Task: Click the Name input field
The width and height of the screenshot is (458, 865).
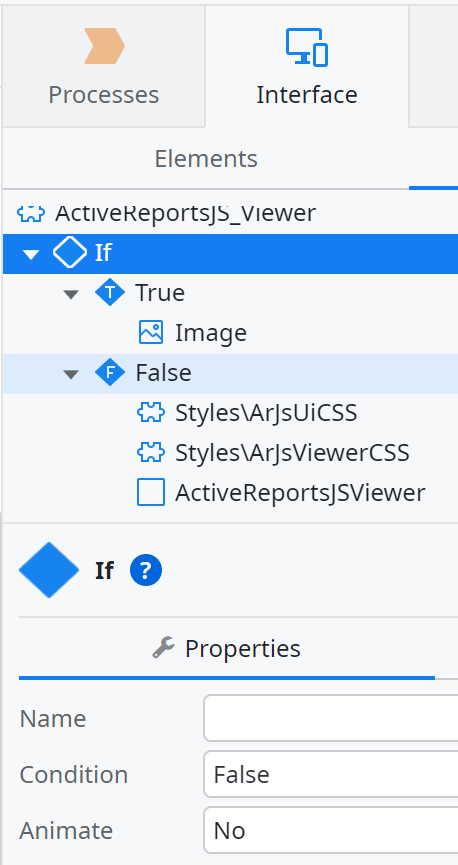Action: [x=331, y=718]
